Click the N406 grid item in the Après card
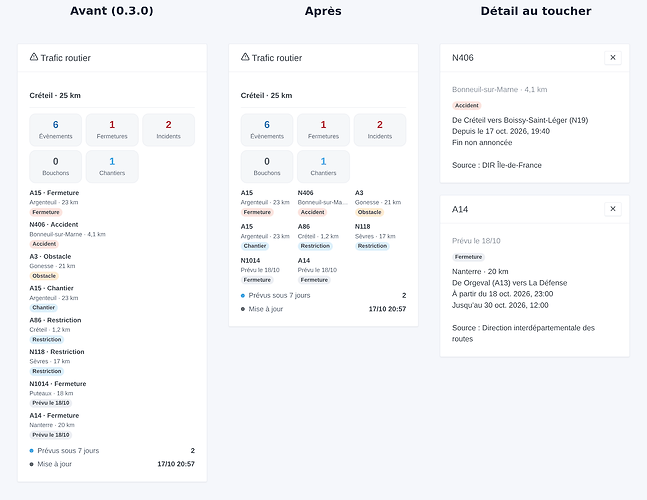The image size is (647, 500). [323, 203]
